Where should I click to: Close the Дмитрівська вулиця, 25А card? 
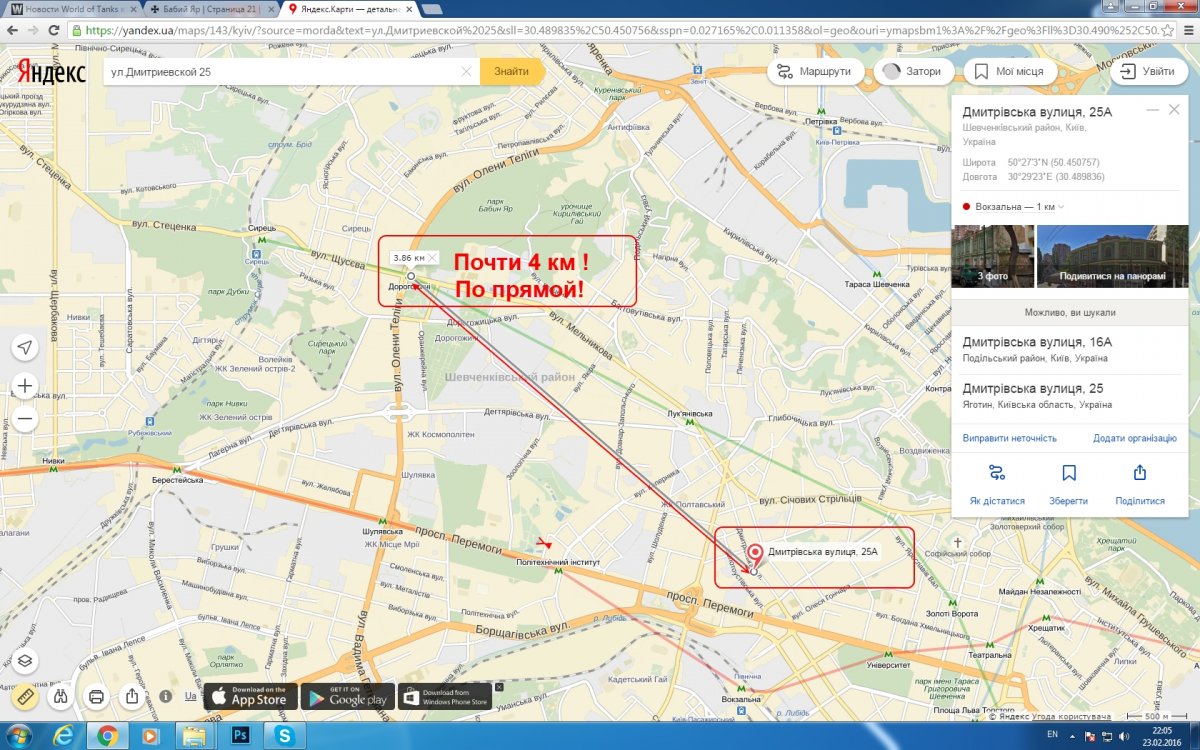[x=1174, y=109]
